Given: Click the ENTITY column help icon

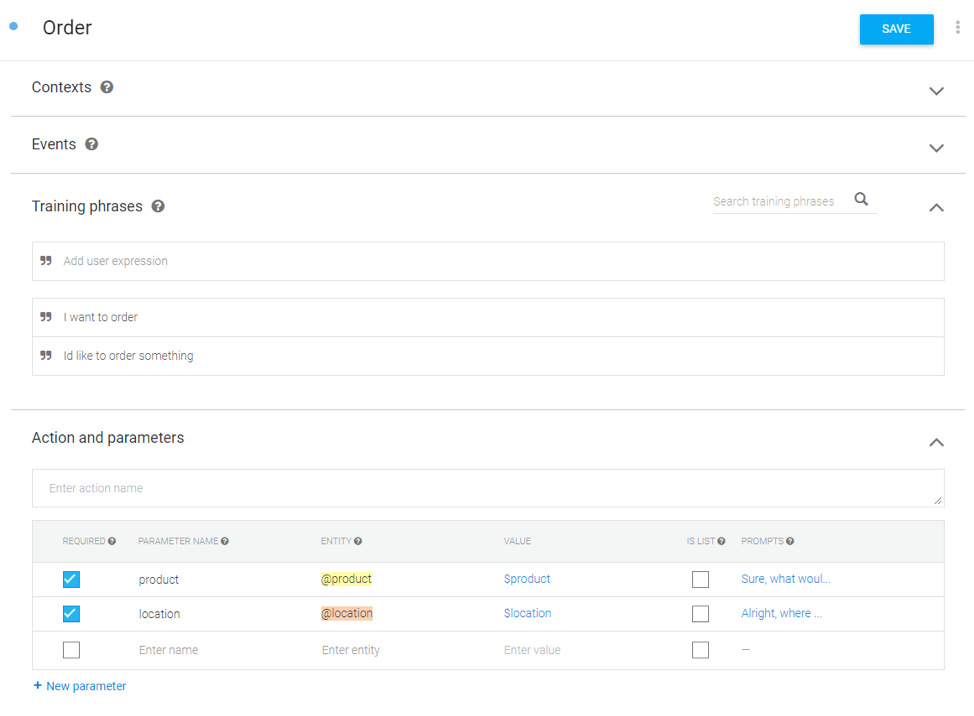Looking at the screenshot, I should [358, 542].
